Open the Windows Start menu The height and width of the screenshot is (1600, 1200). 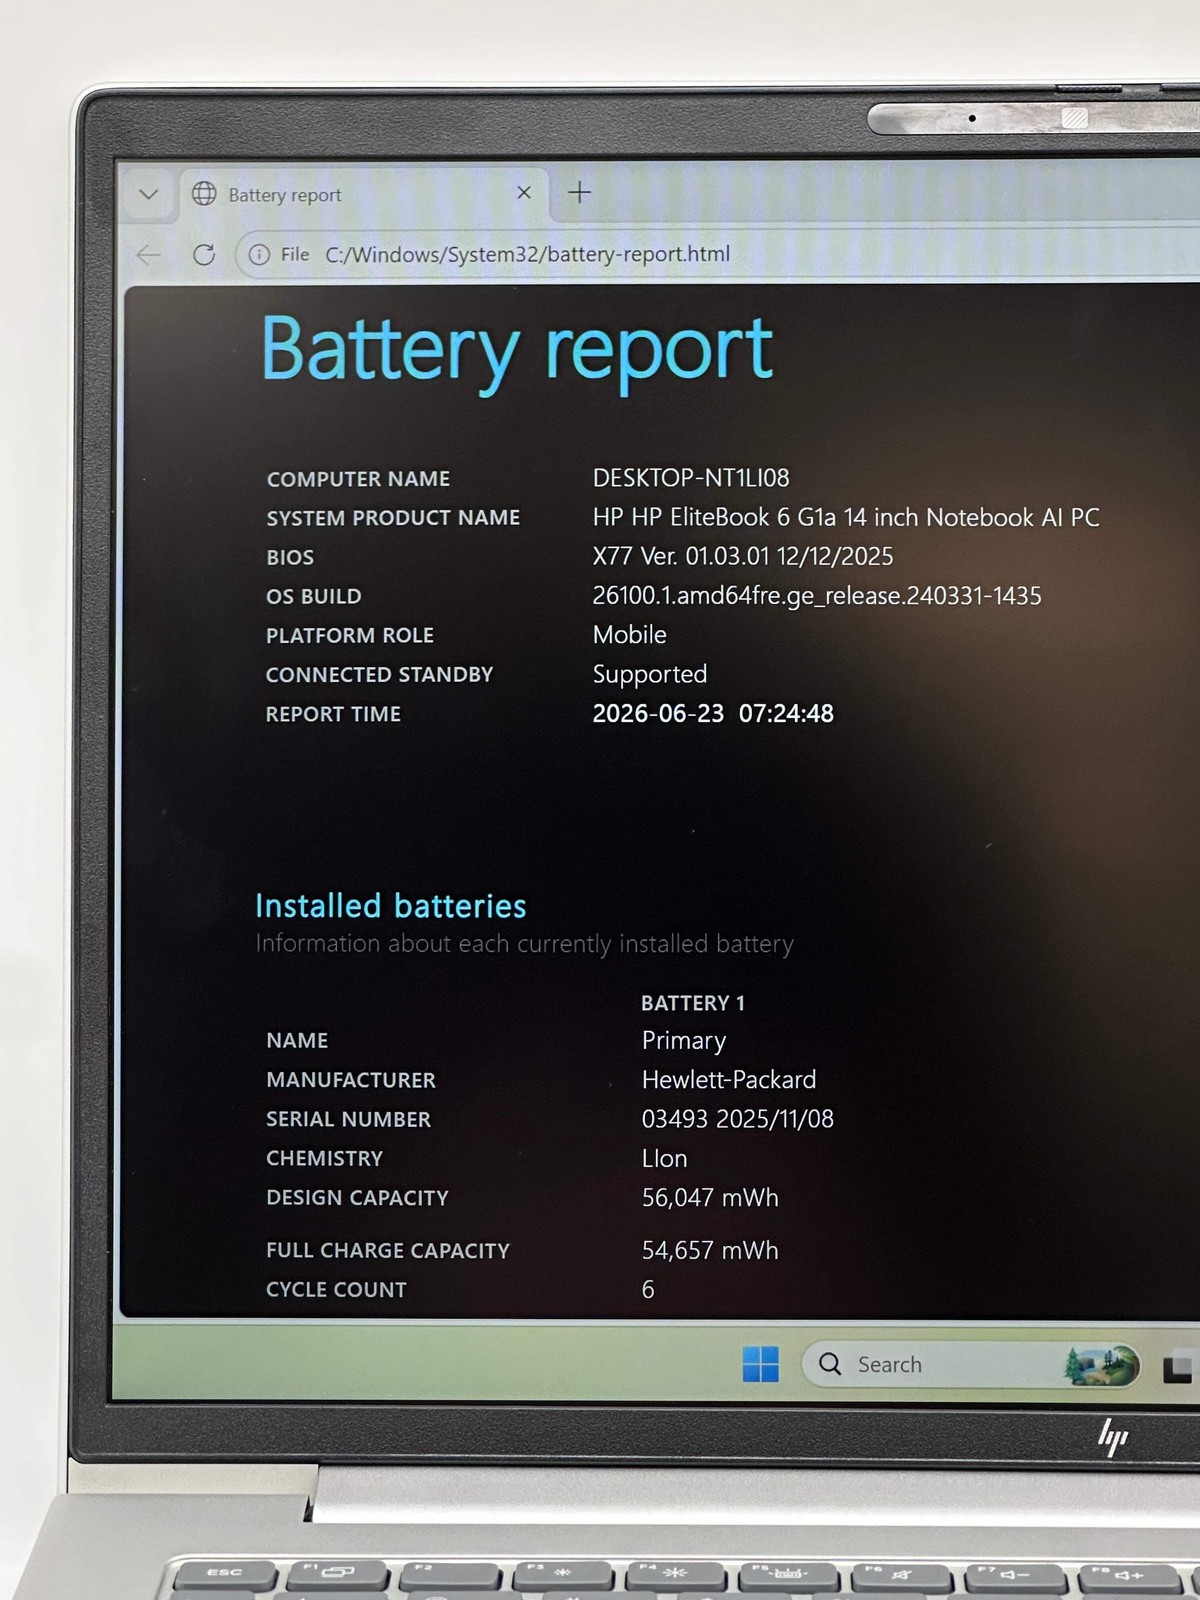coord(761,1364)
